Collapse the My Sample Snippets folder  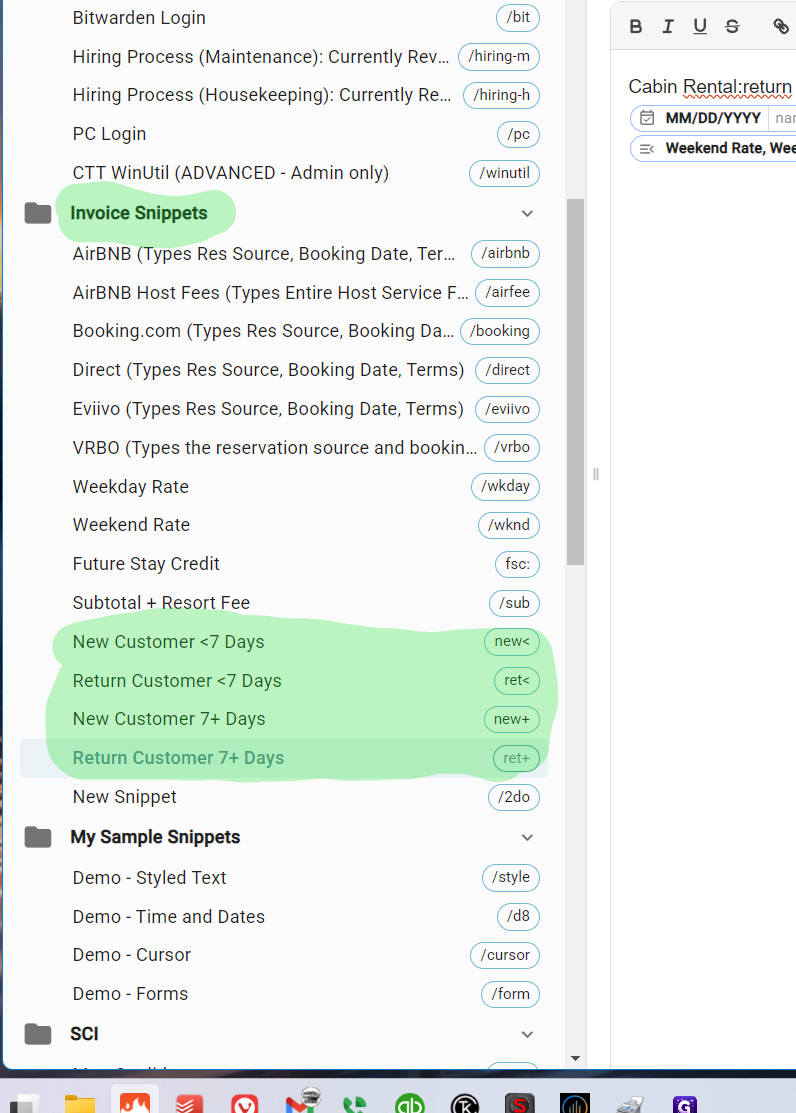click(527, 838)
